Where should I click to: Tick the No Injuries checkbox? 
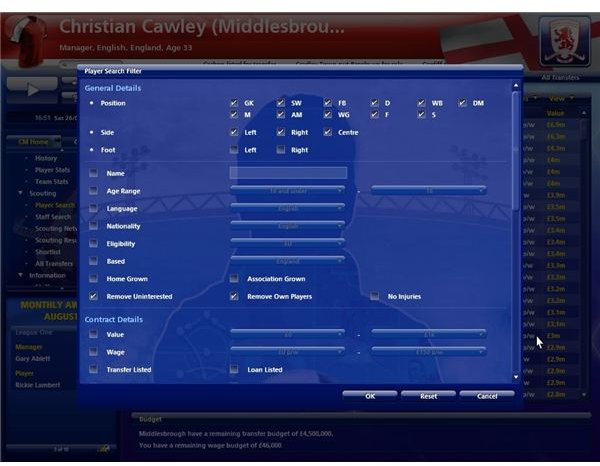[x=375, y=296]
